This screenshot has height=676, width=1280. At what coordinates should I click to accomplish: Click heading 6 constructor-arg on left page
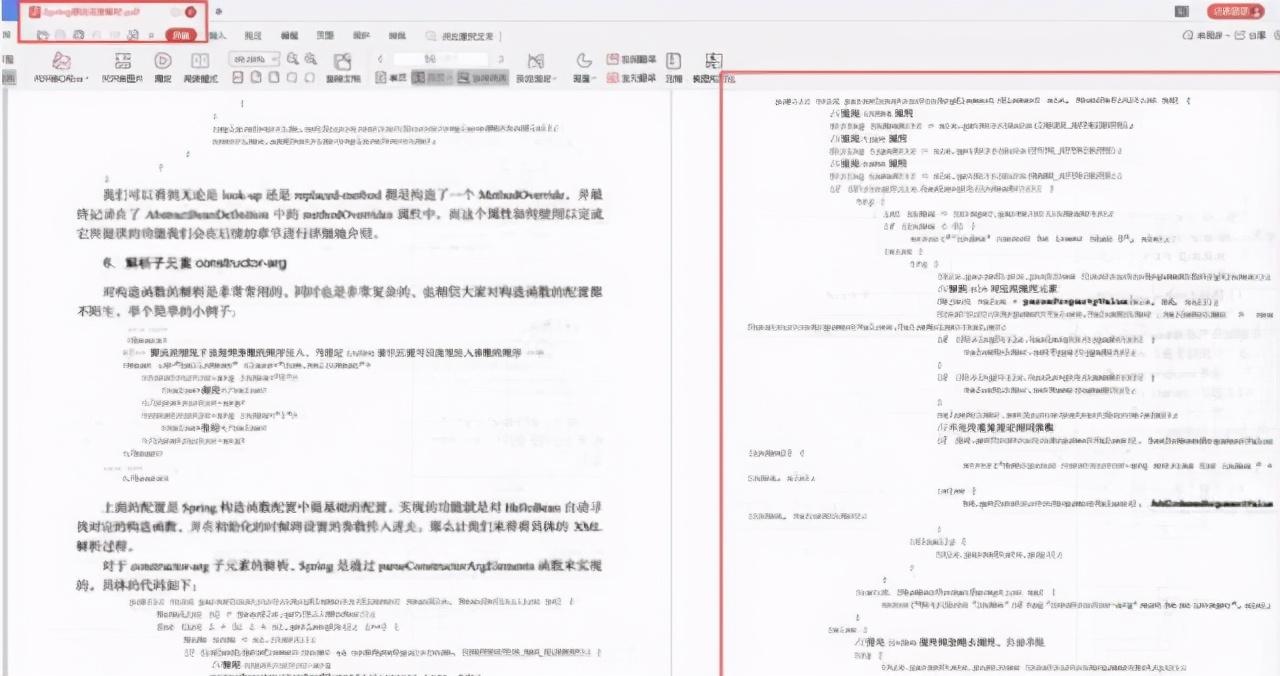[196, 263]
